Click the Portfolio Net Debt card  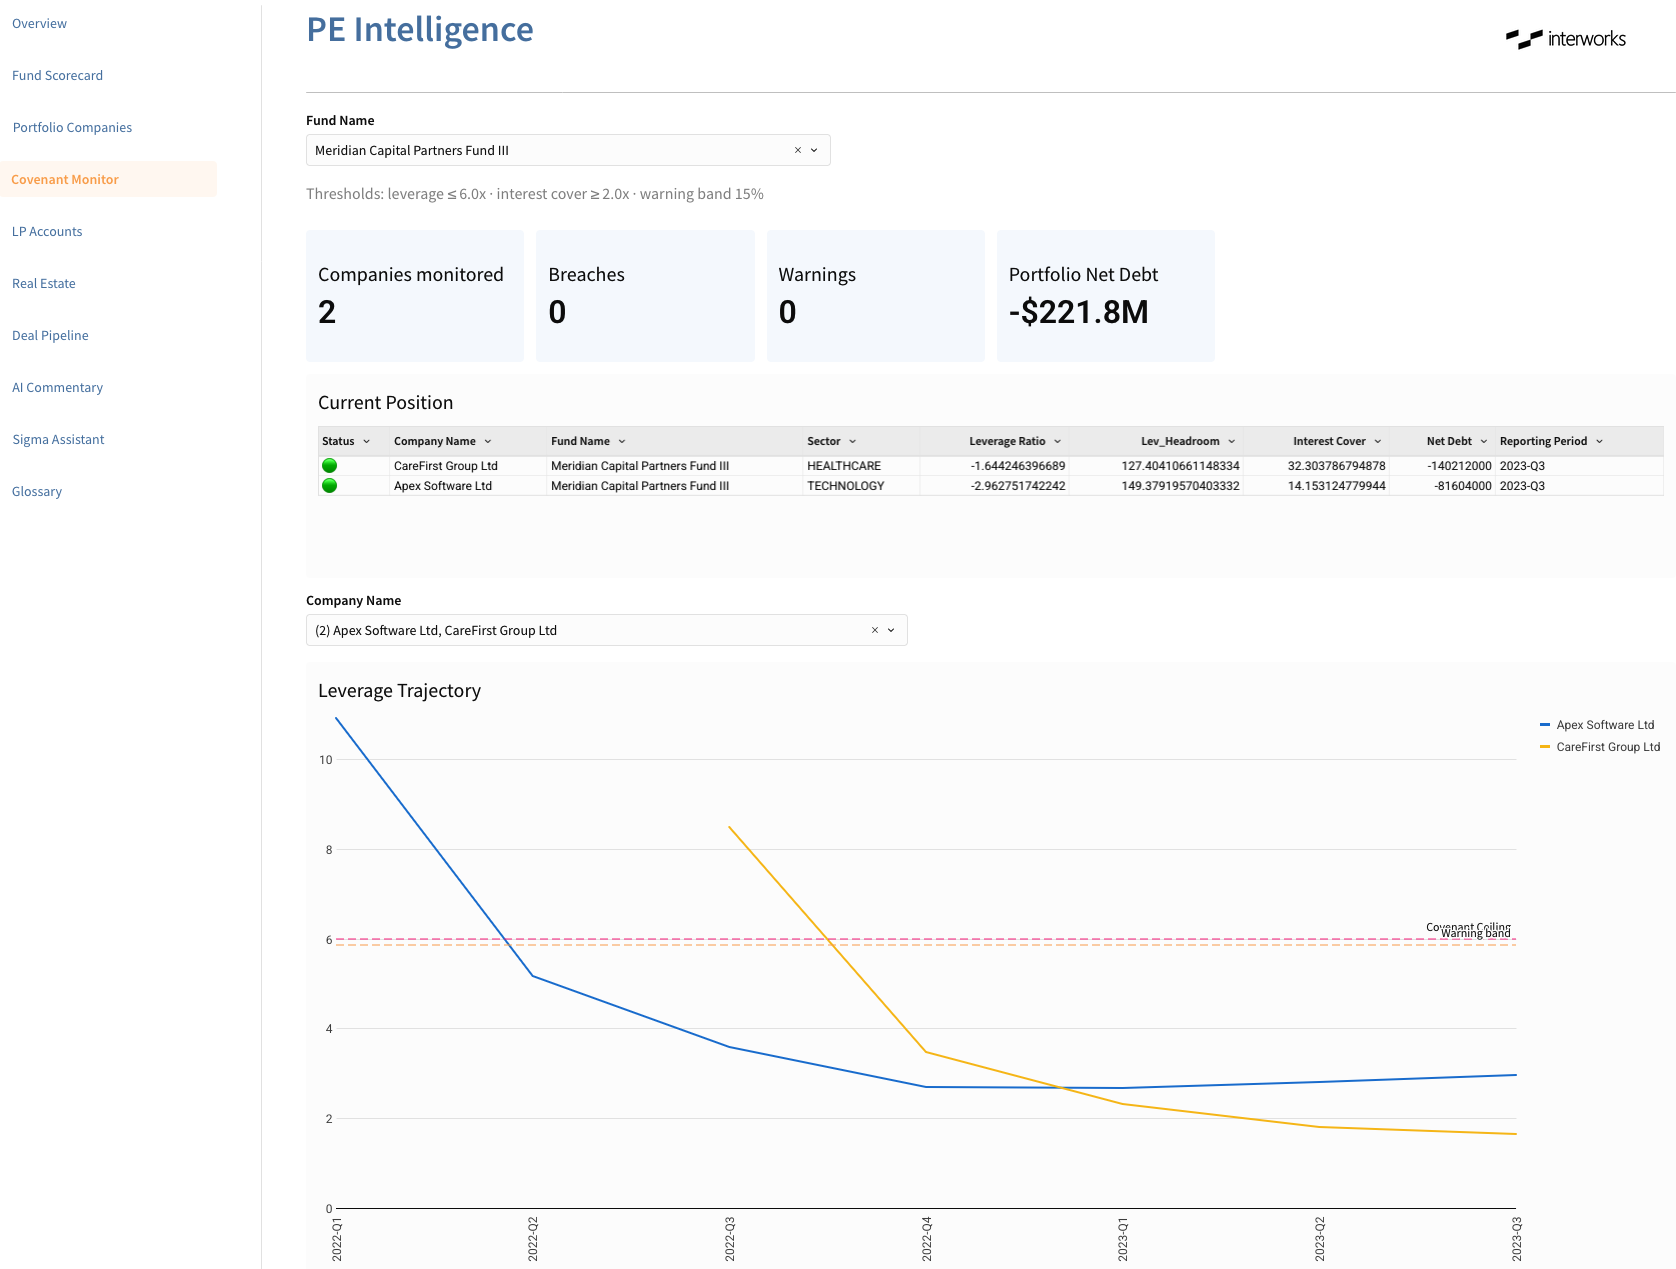[1106, 296]
